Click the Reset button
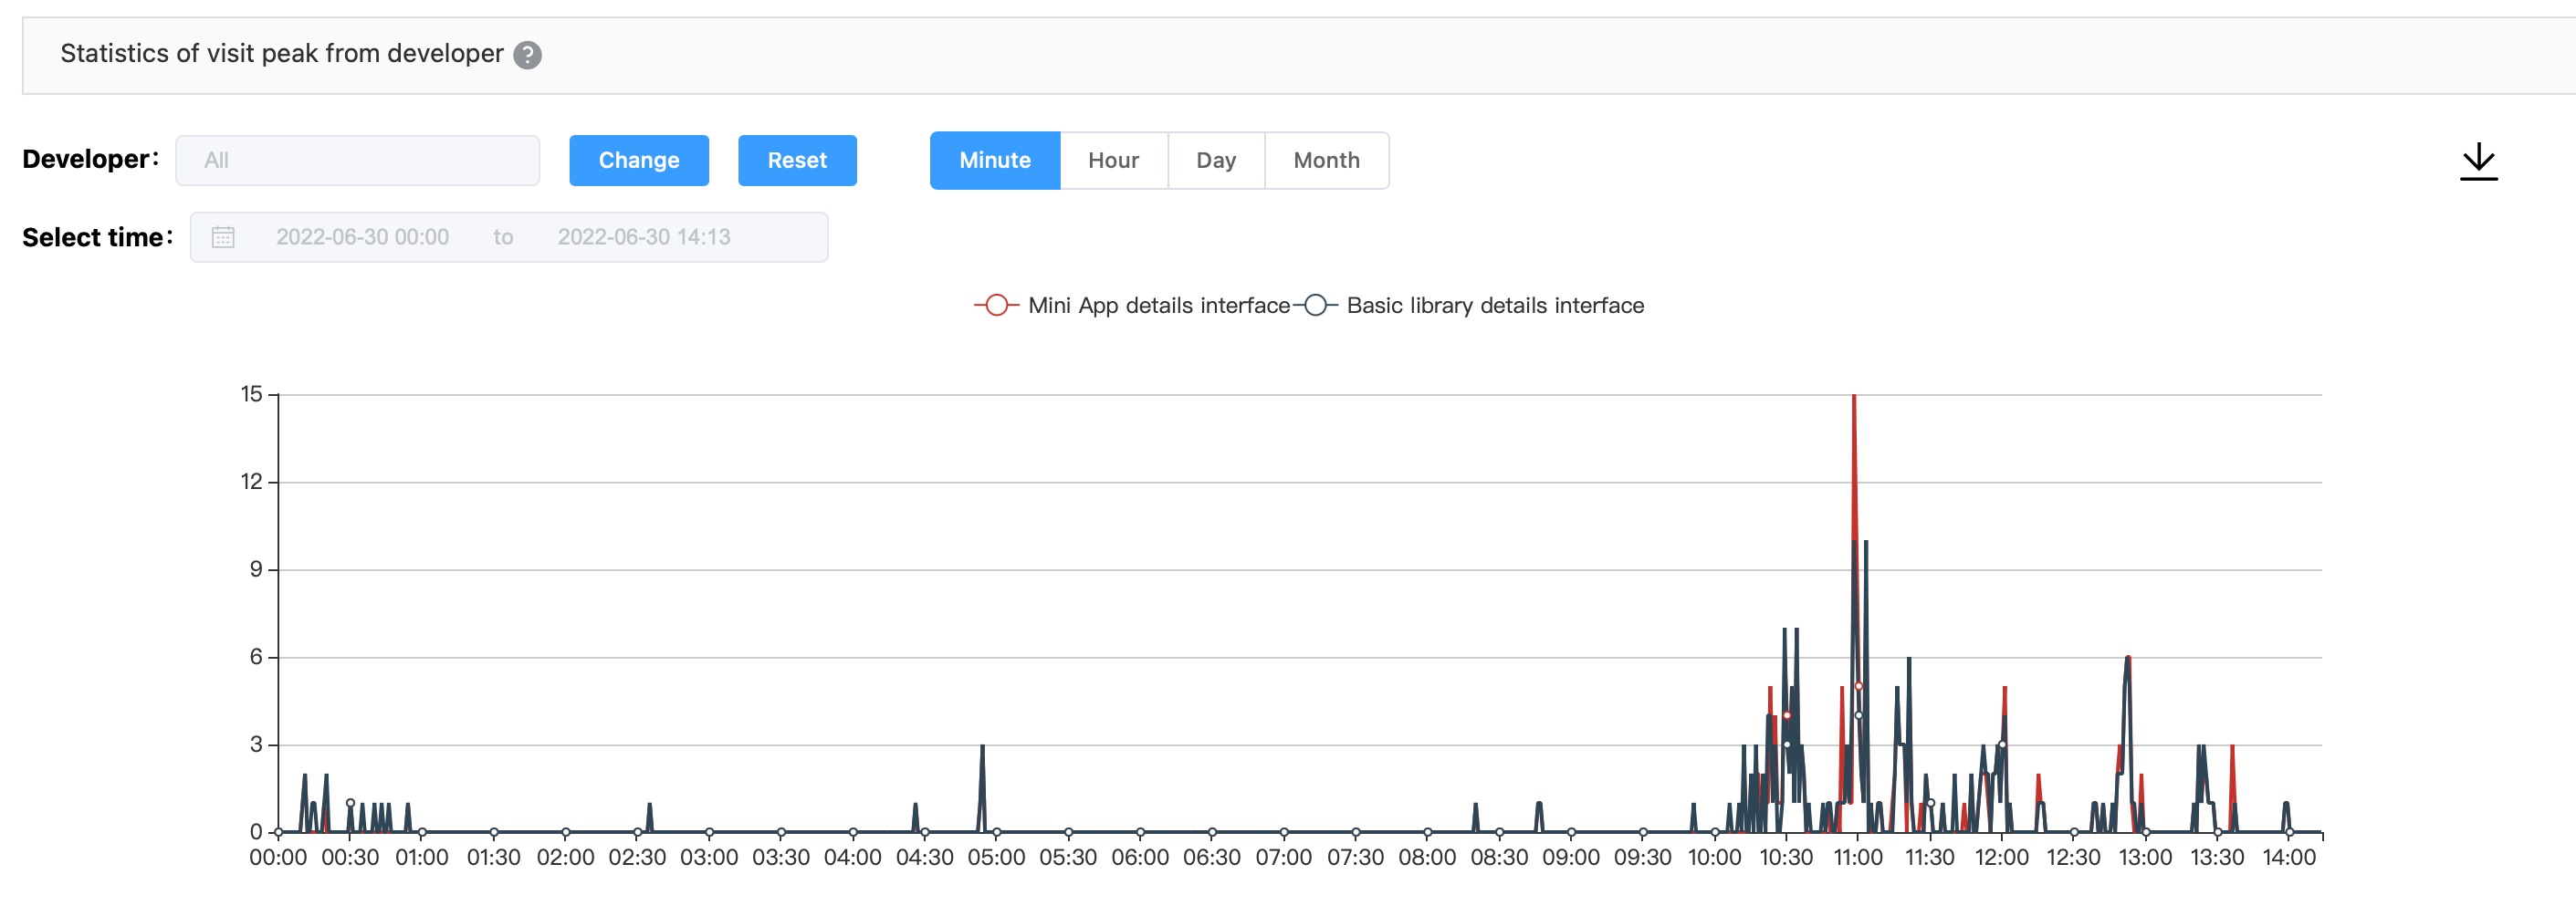The width and height of the screenshot is (2576, 916). (797, 160)
